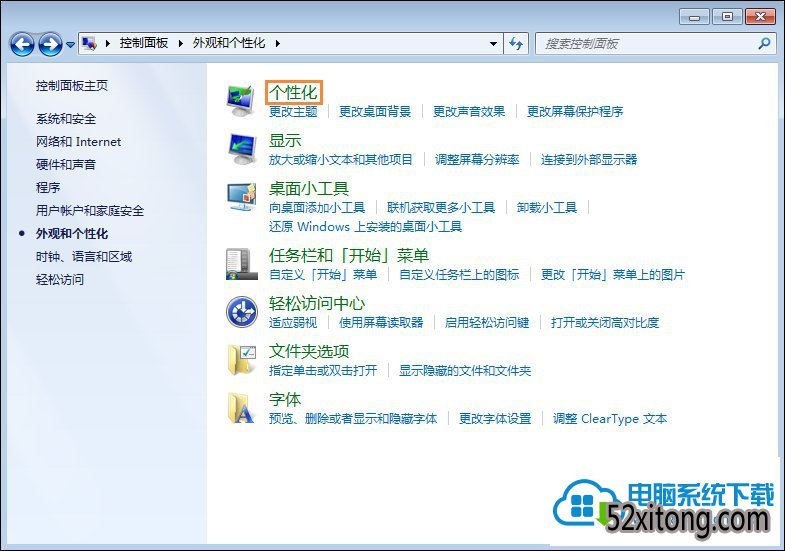Viewport: 785px width, 551px height.
Task: Open 用户帐户和家庭安全 category
Action: point(90,211)
